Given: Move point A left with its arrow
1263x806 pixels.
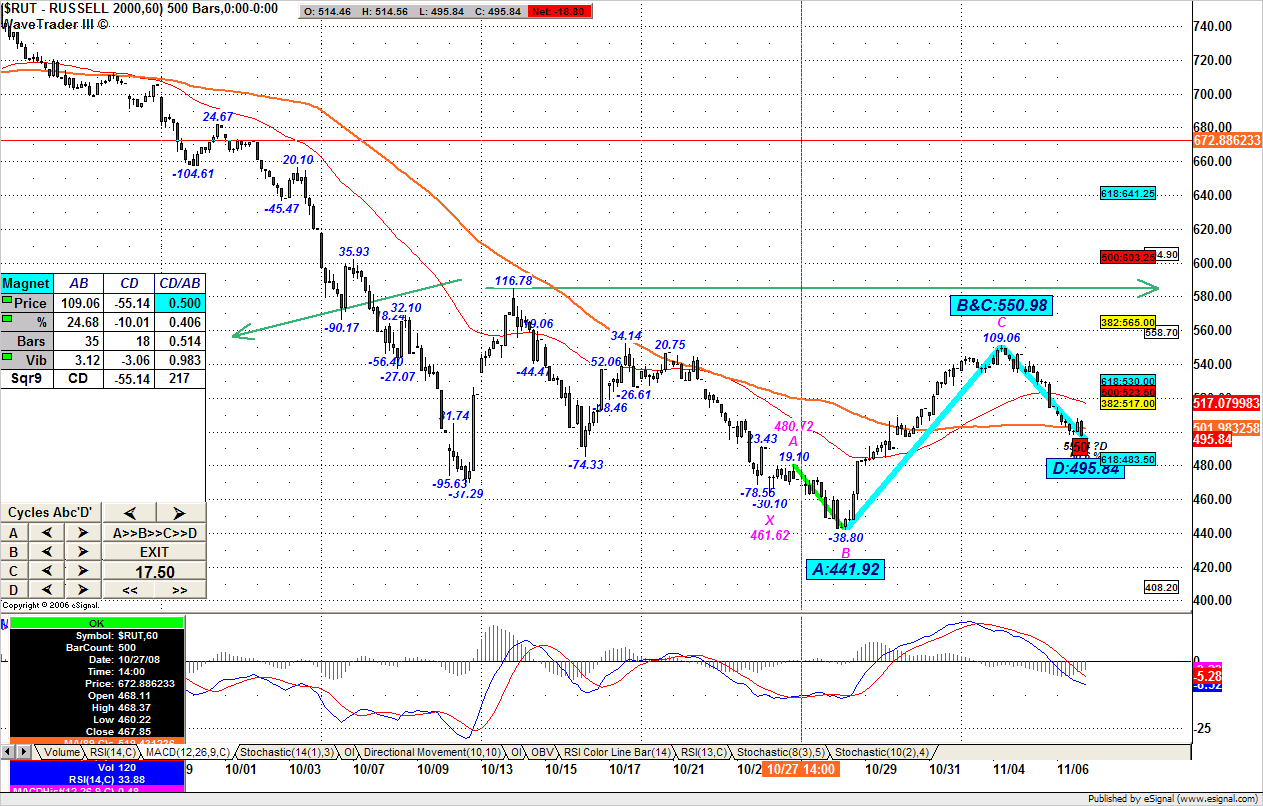Looking at the screenshot, I should pyautogui.click(x=47, y=532).
